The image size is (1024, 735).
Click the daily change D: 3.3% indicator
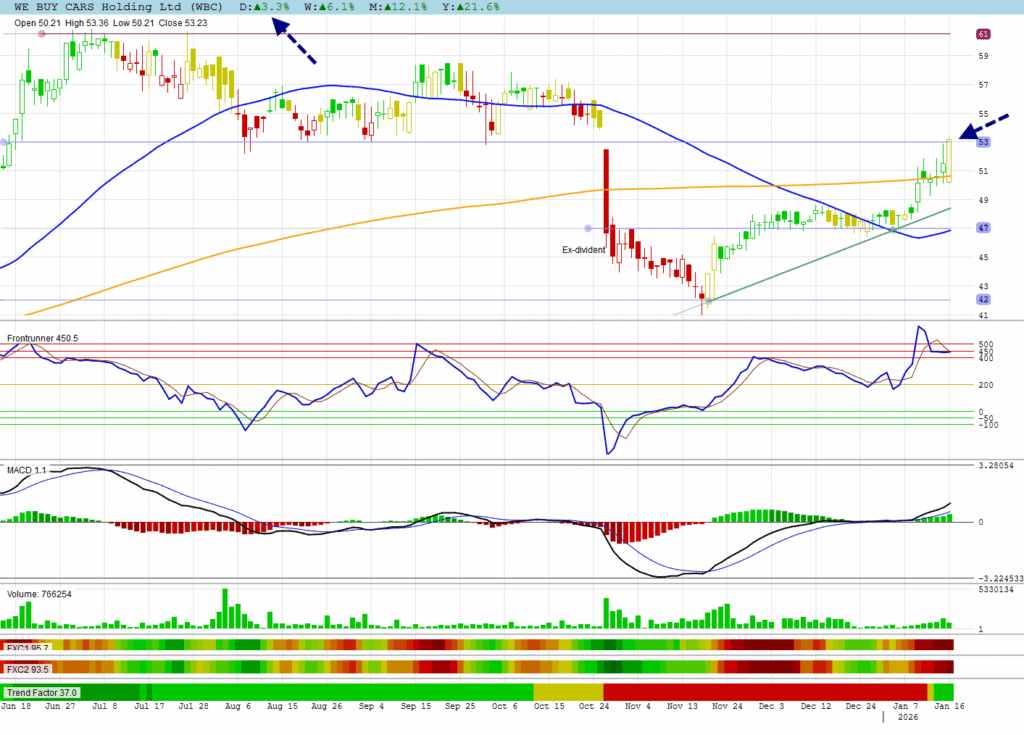pyautogui.click(x=269, y=7)
